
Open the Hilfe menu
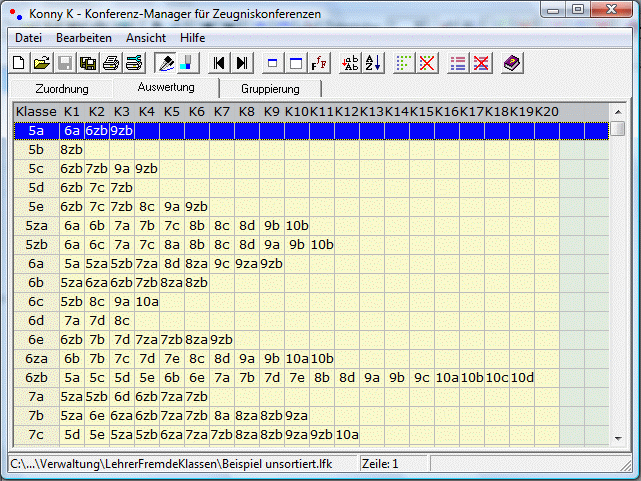(192, 37)
